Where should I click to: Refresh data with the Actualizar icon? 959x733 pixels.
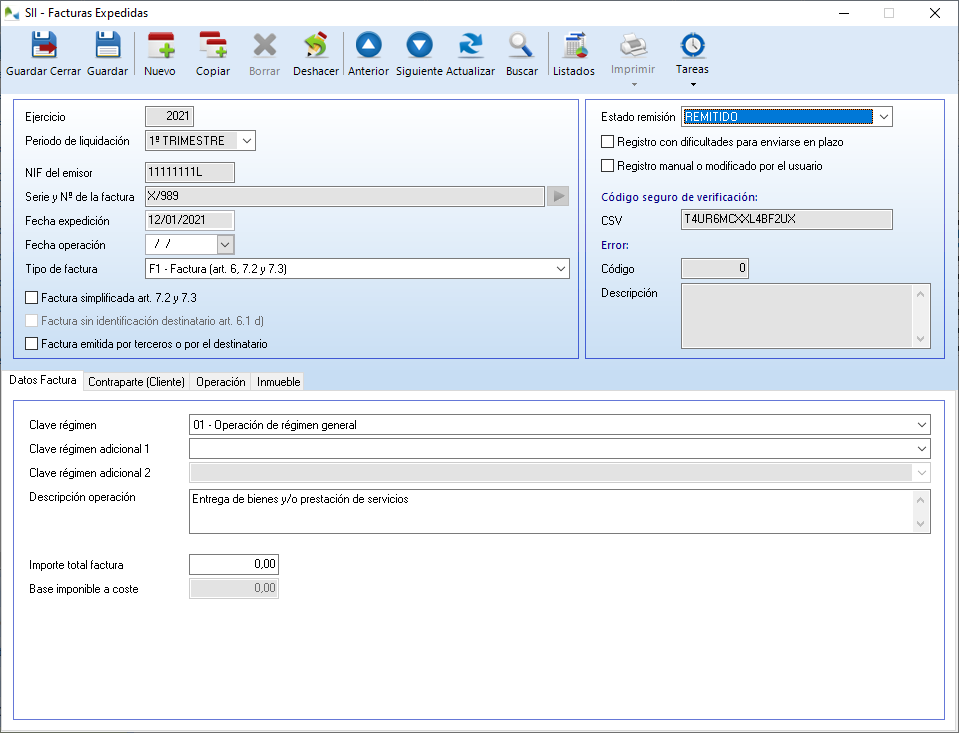[470, 54]
